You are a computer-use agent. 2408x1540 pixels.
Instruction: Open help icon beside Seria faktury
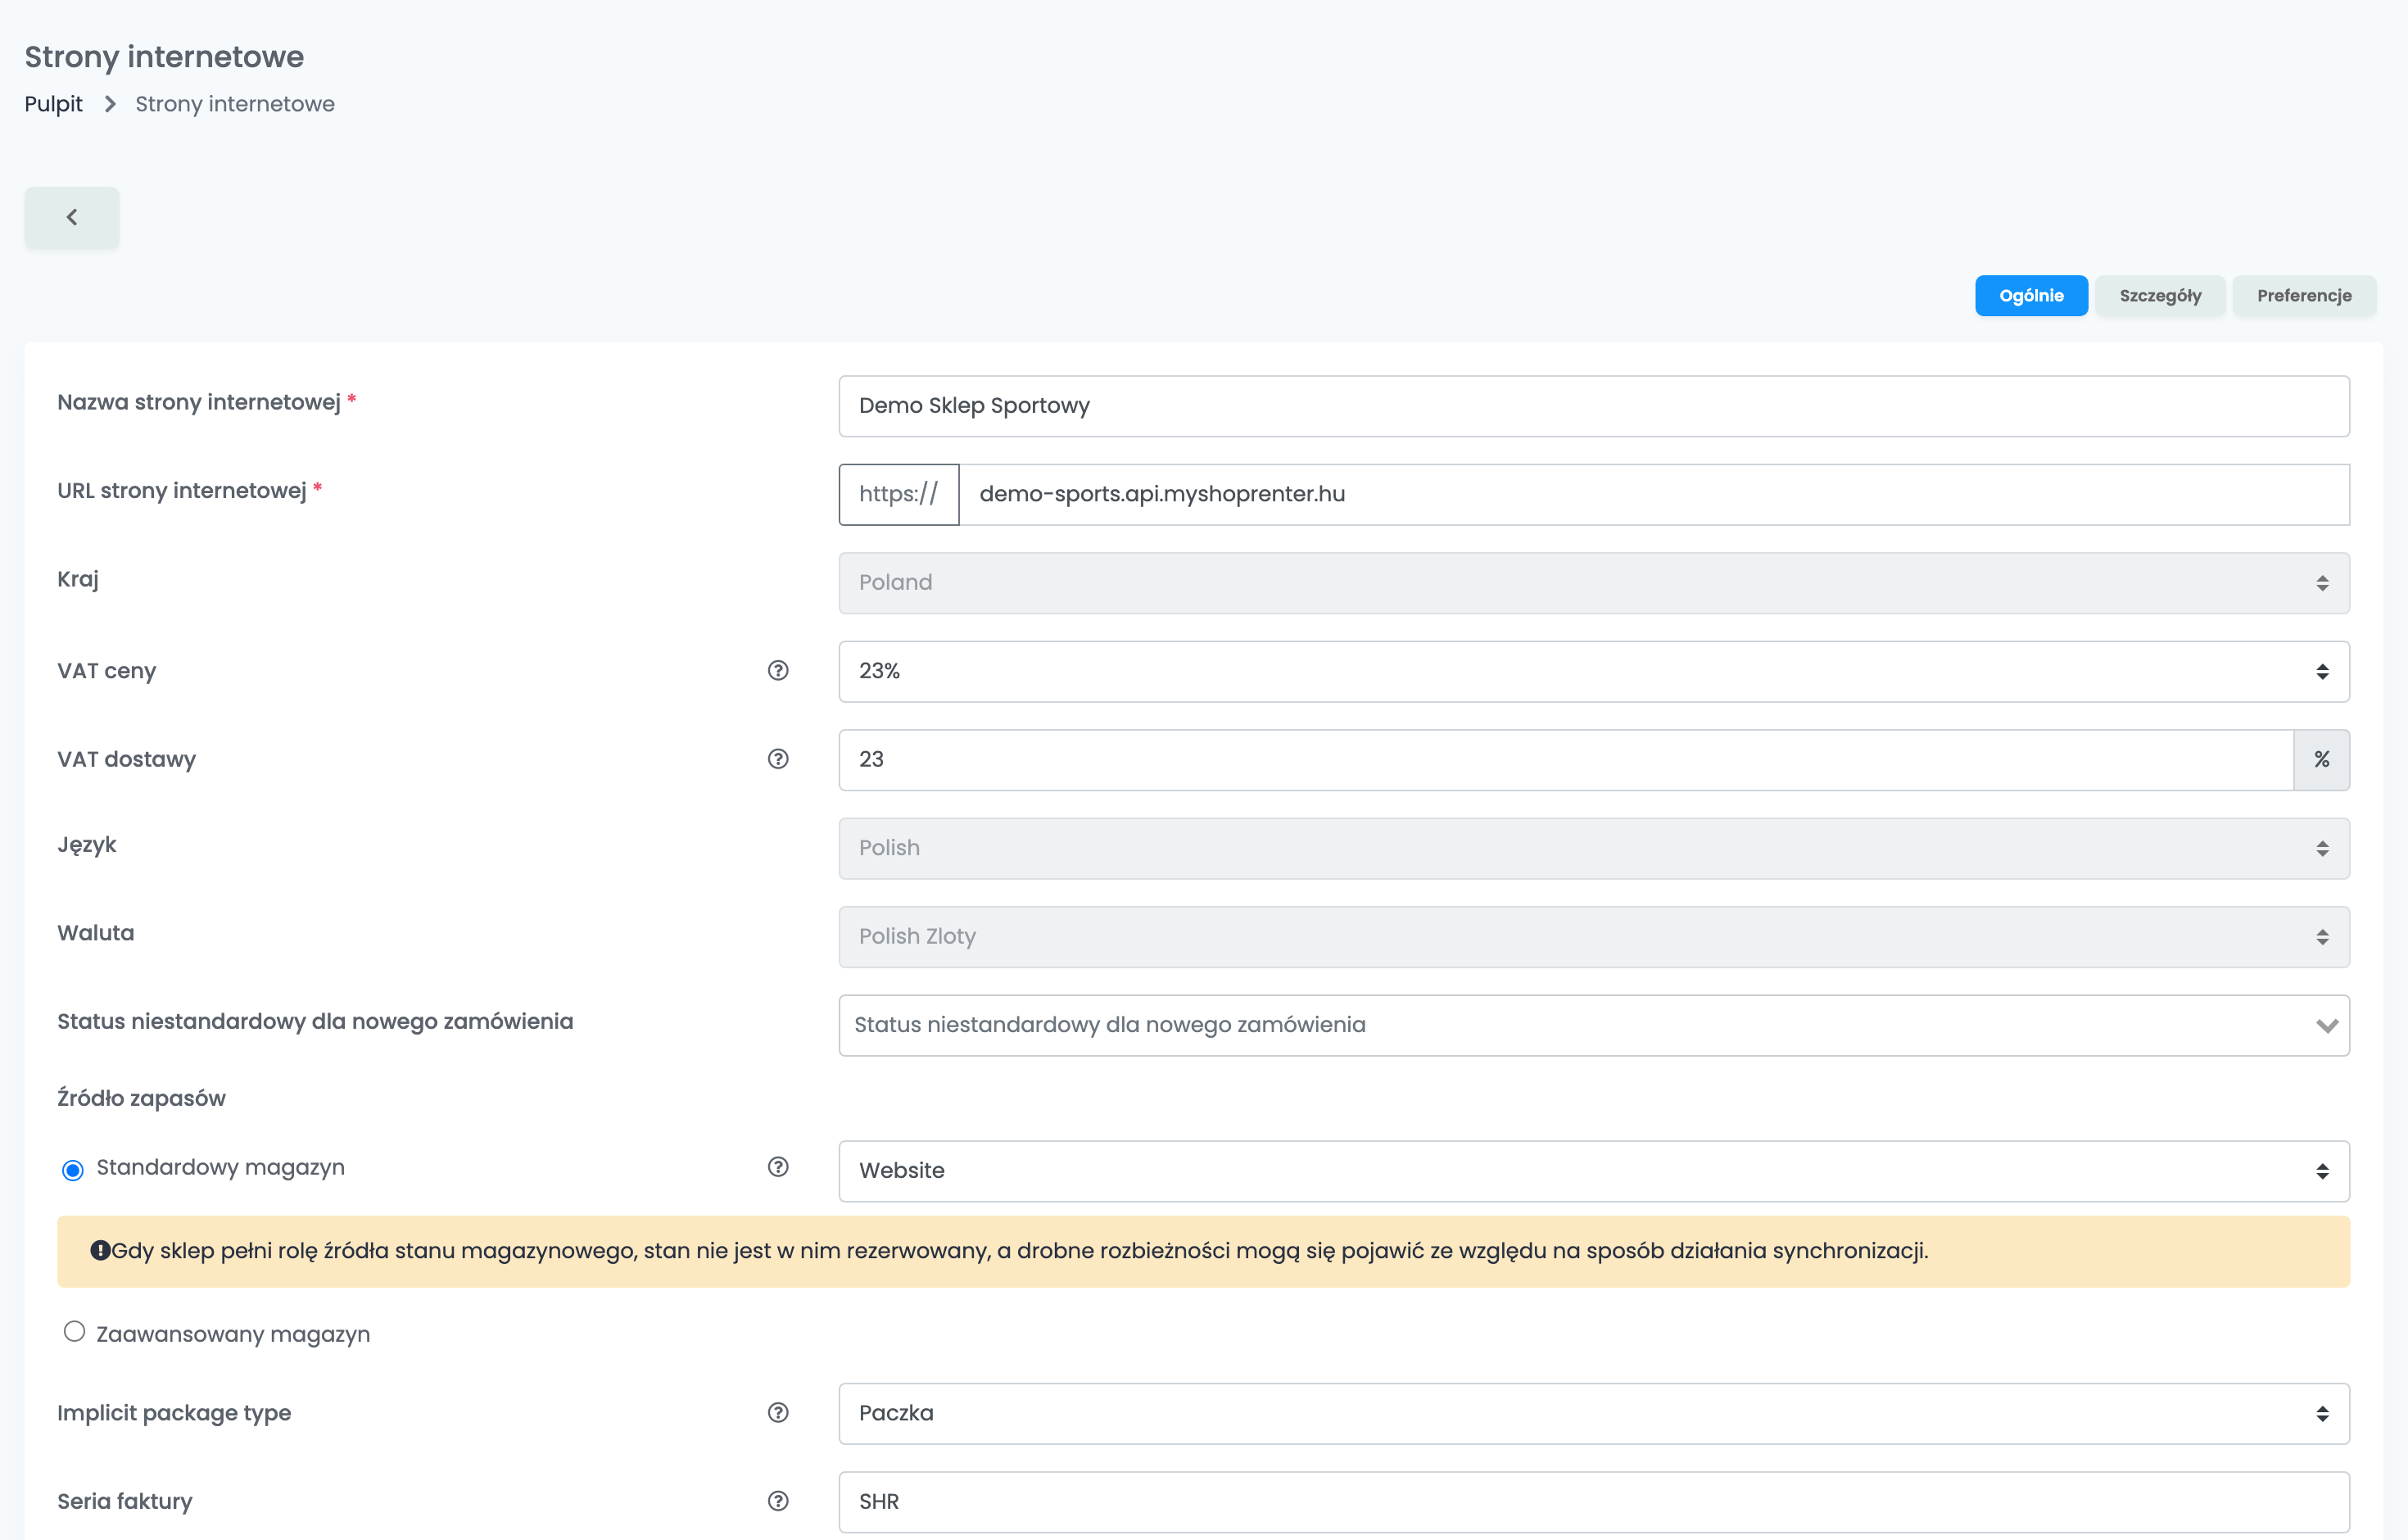(x=778, y=1501)
